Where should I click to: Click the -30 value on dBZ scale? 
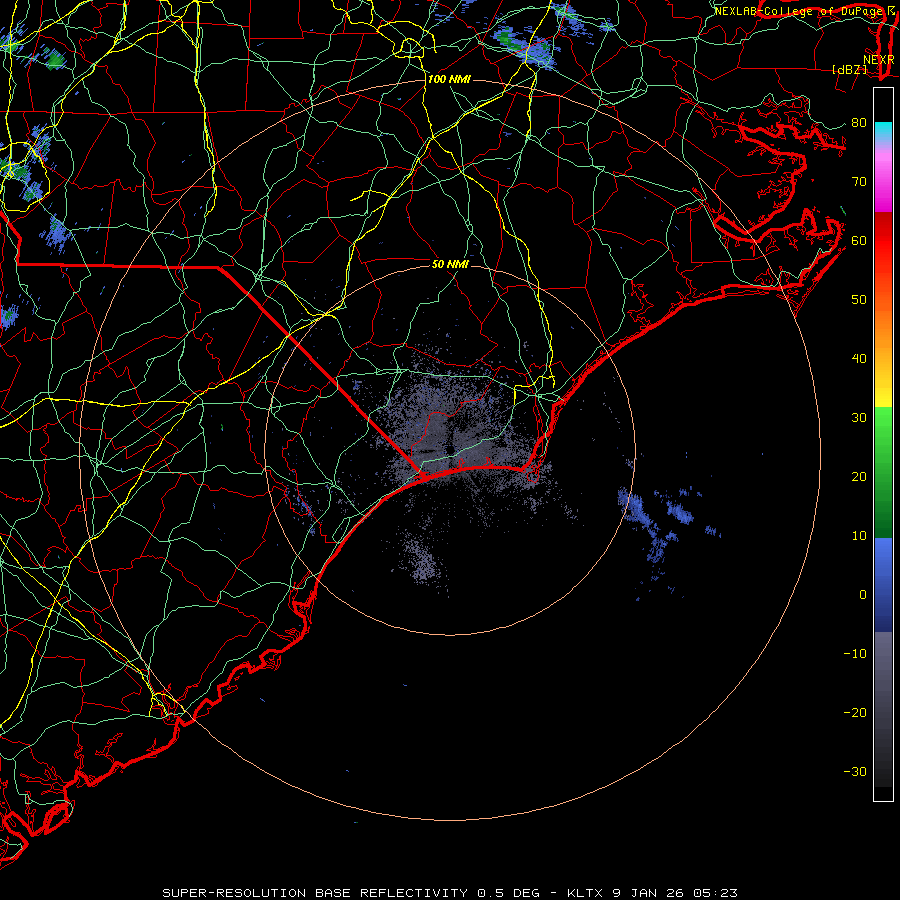[x=855, y=772]
